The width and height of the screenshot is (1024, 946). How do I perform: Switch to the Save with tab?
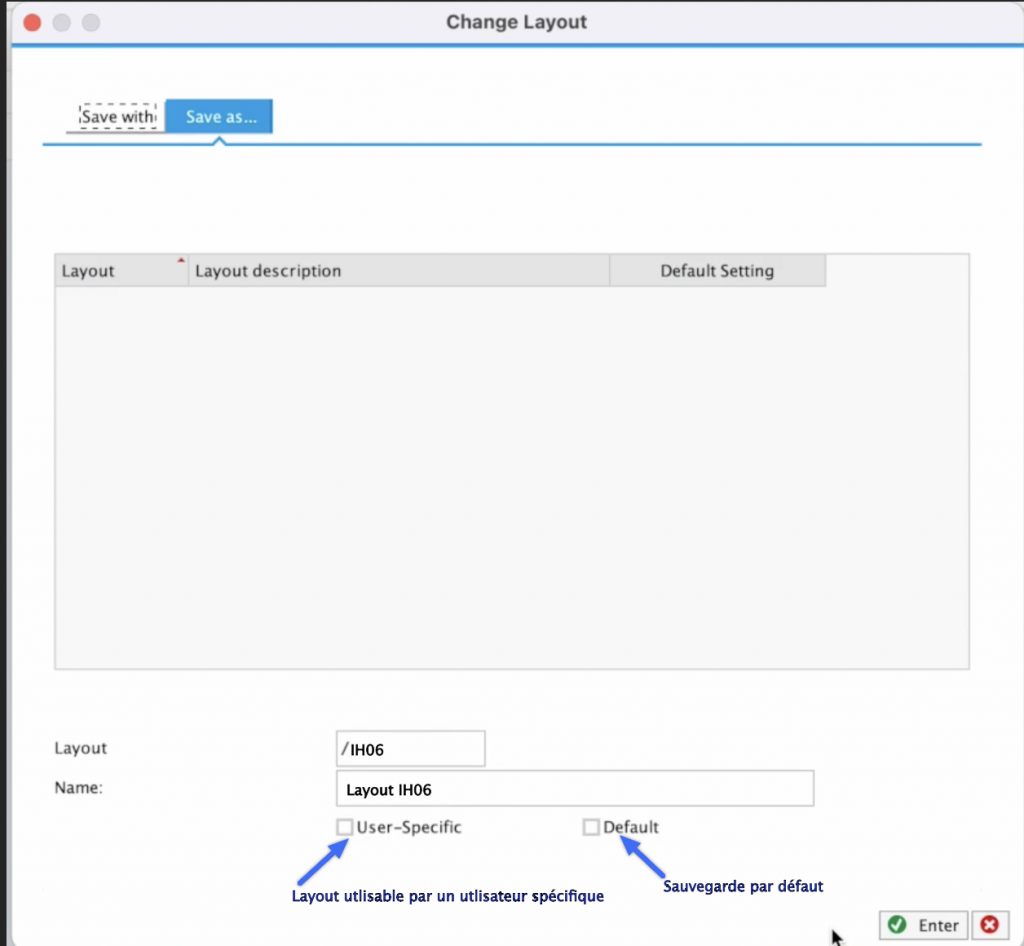(x=118, y=117)
